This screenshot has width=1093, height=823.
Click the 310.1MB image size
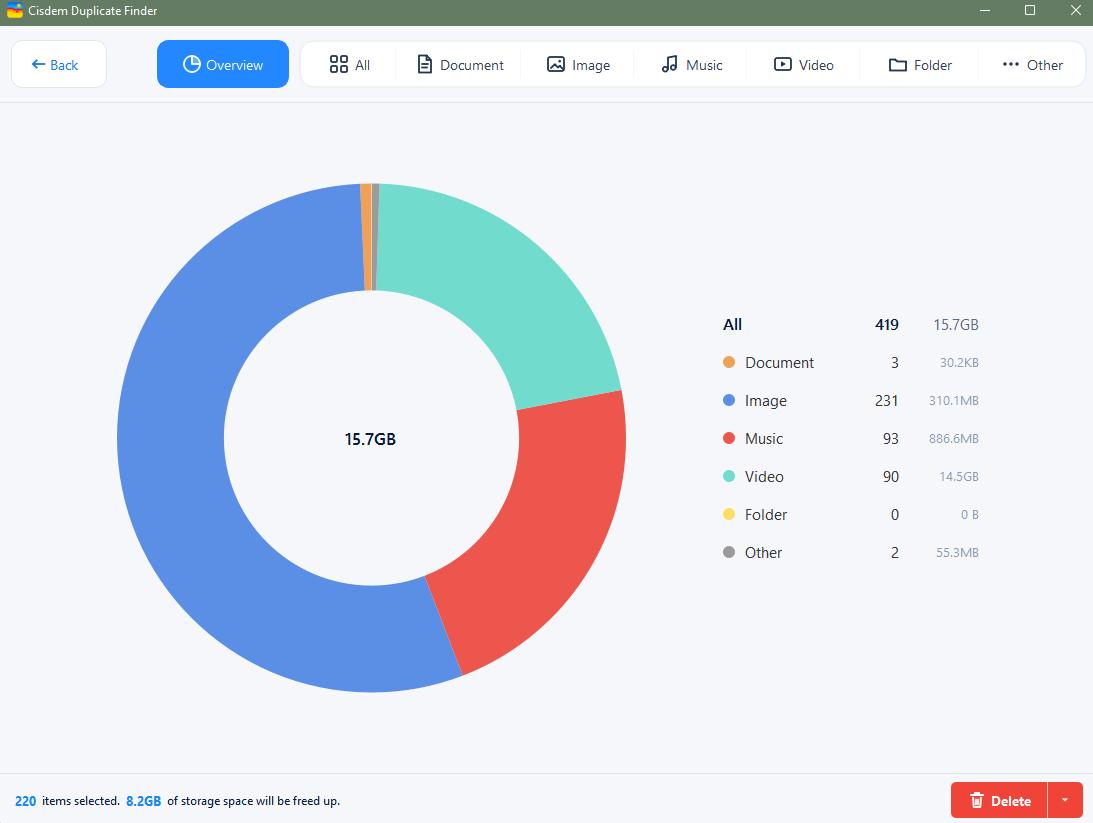tap(954, 401)
